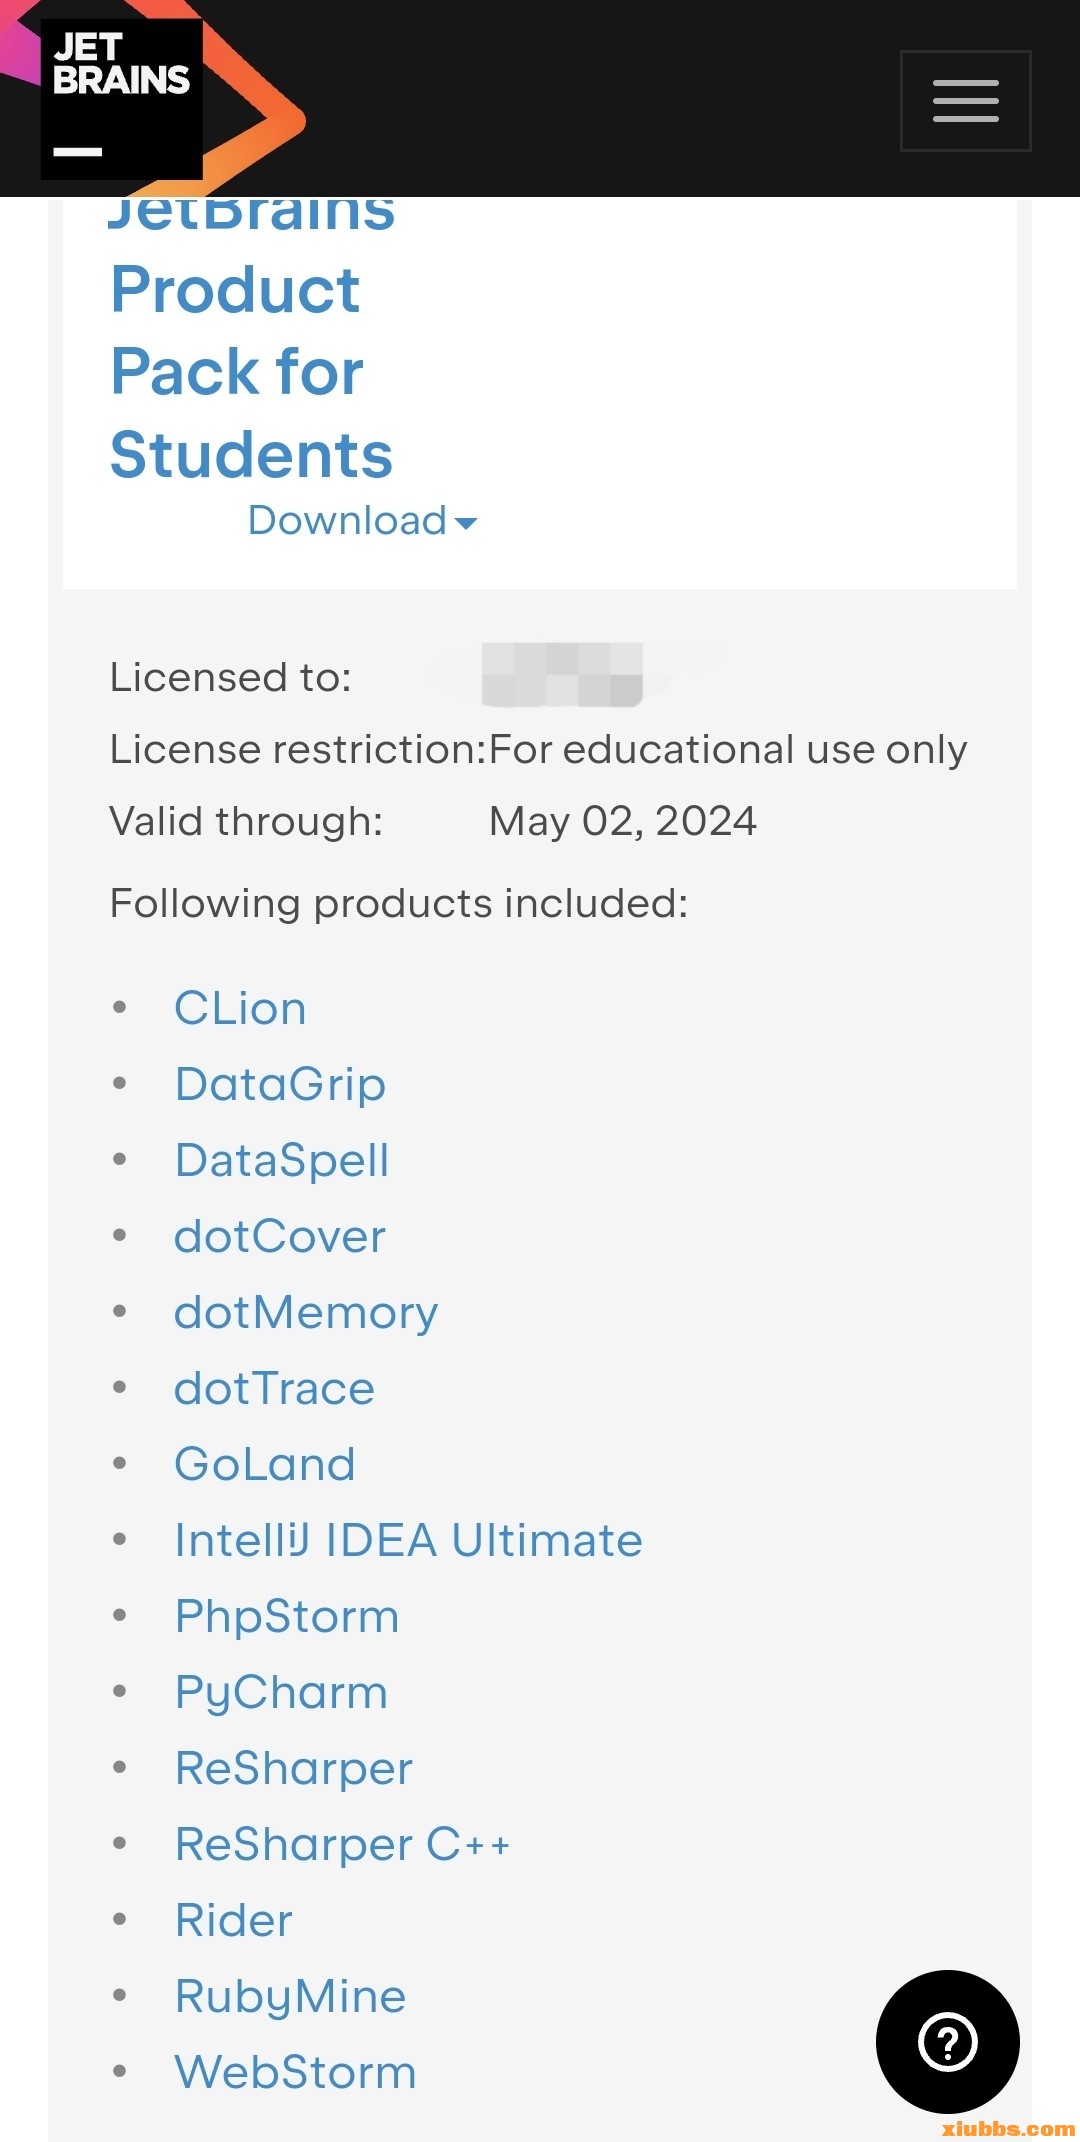Select the PyCharm link
The image size is (1080, 2142).
(x=281, y=1692)
